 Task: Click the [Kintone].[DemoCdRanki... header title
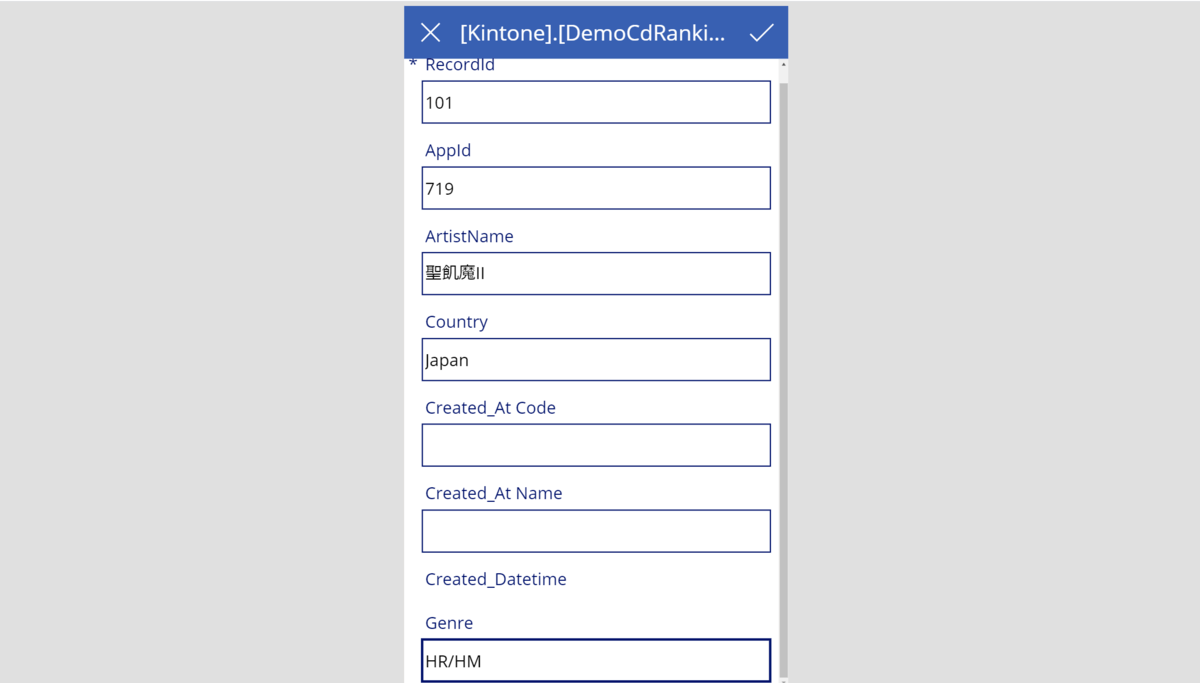[x=593, y=33]
